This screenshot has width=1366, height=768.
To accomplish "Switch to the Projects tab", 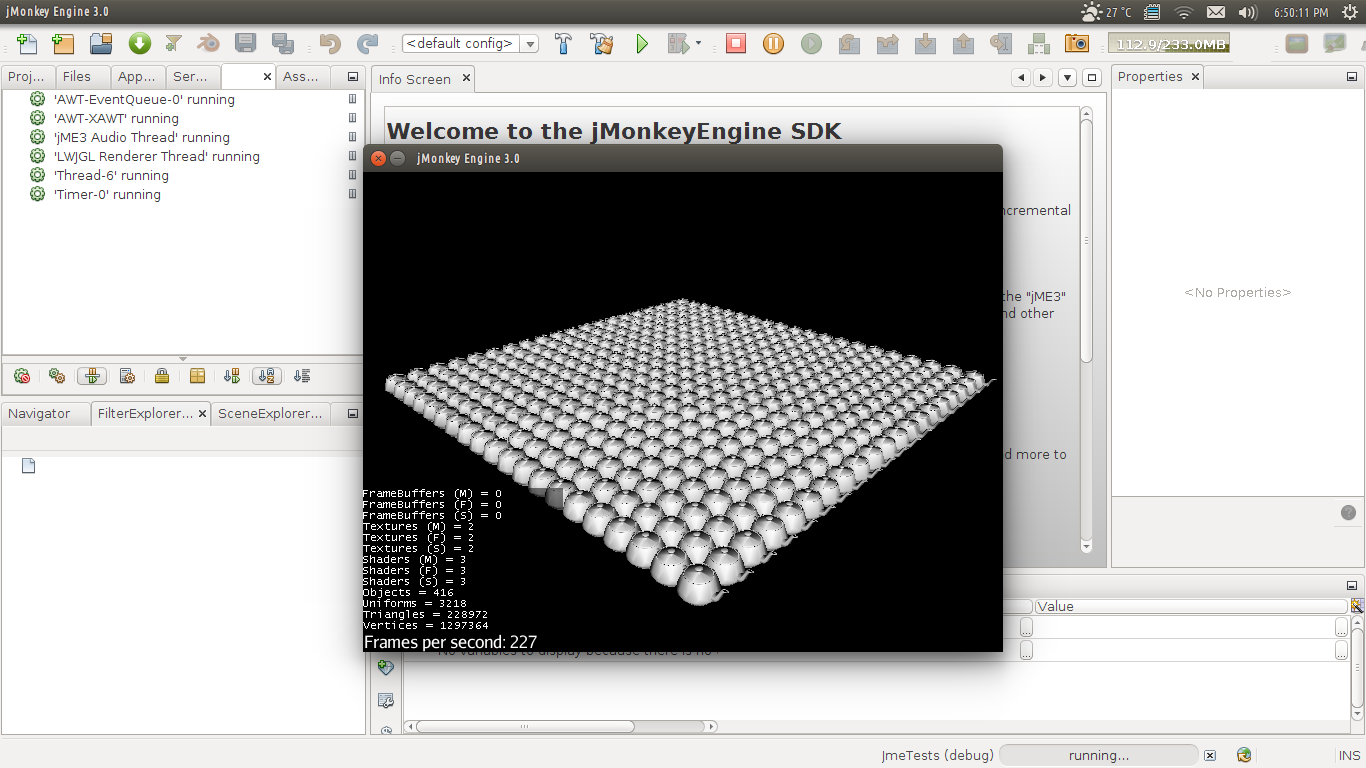I will (x=27, y=76).
